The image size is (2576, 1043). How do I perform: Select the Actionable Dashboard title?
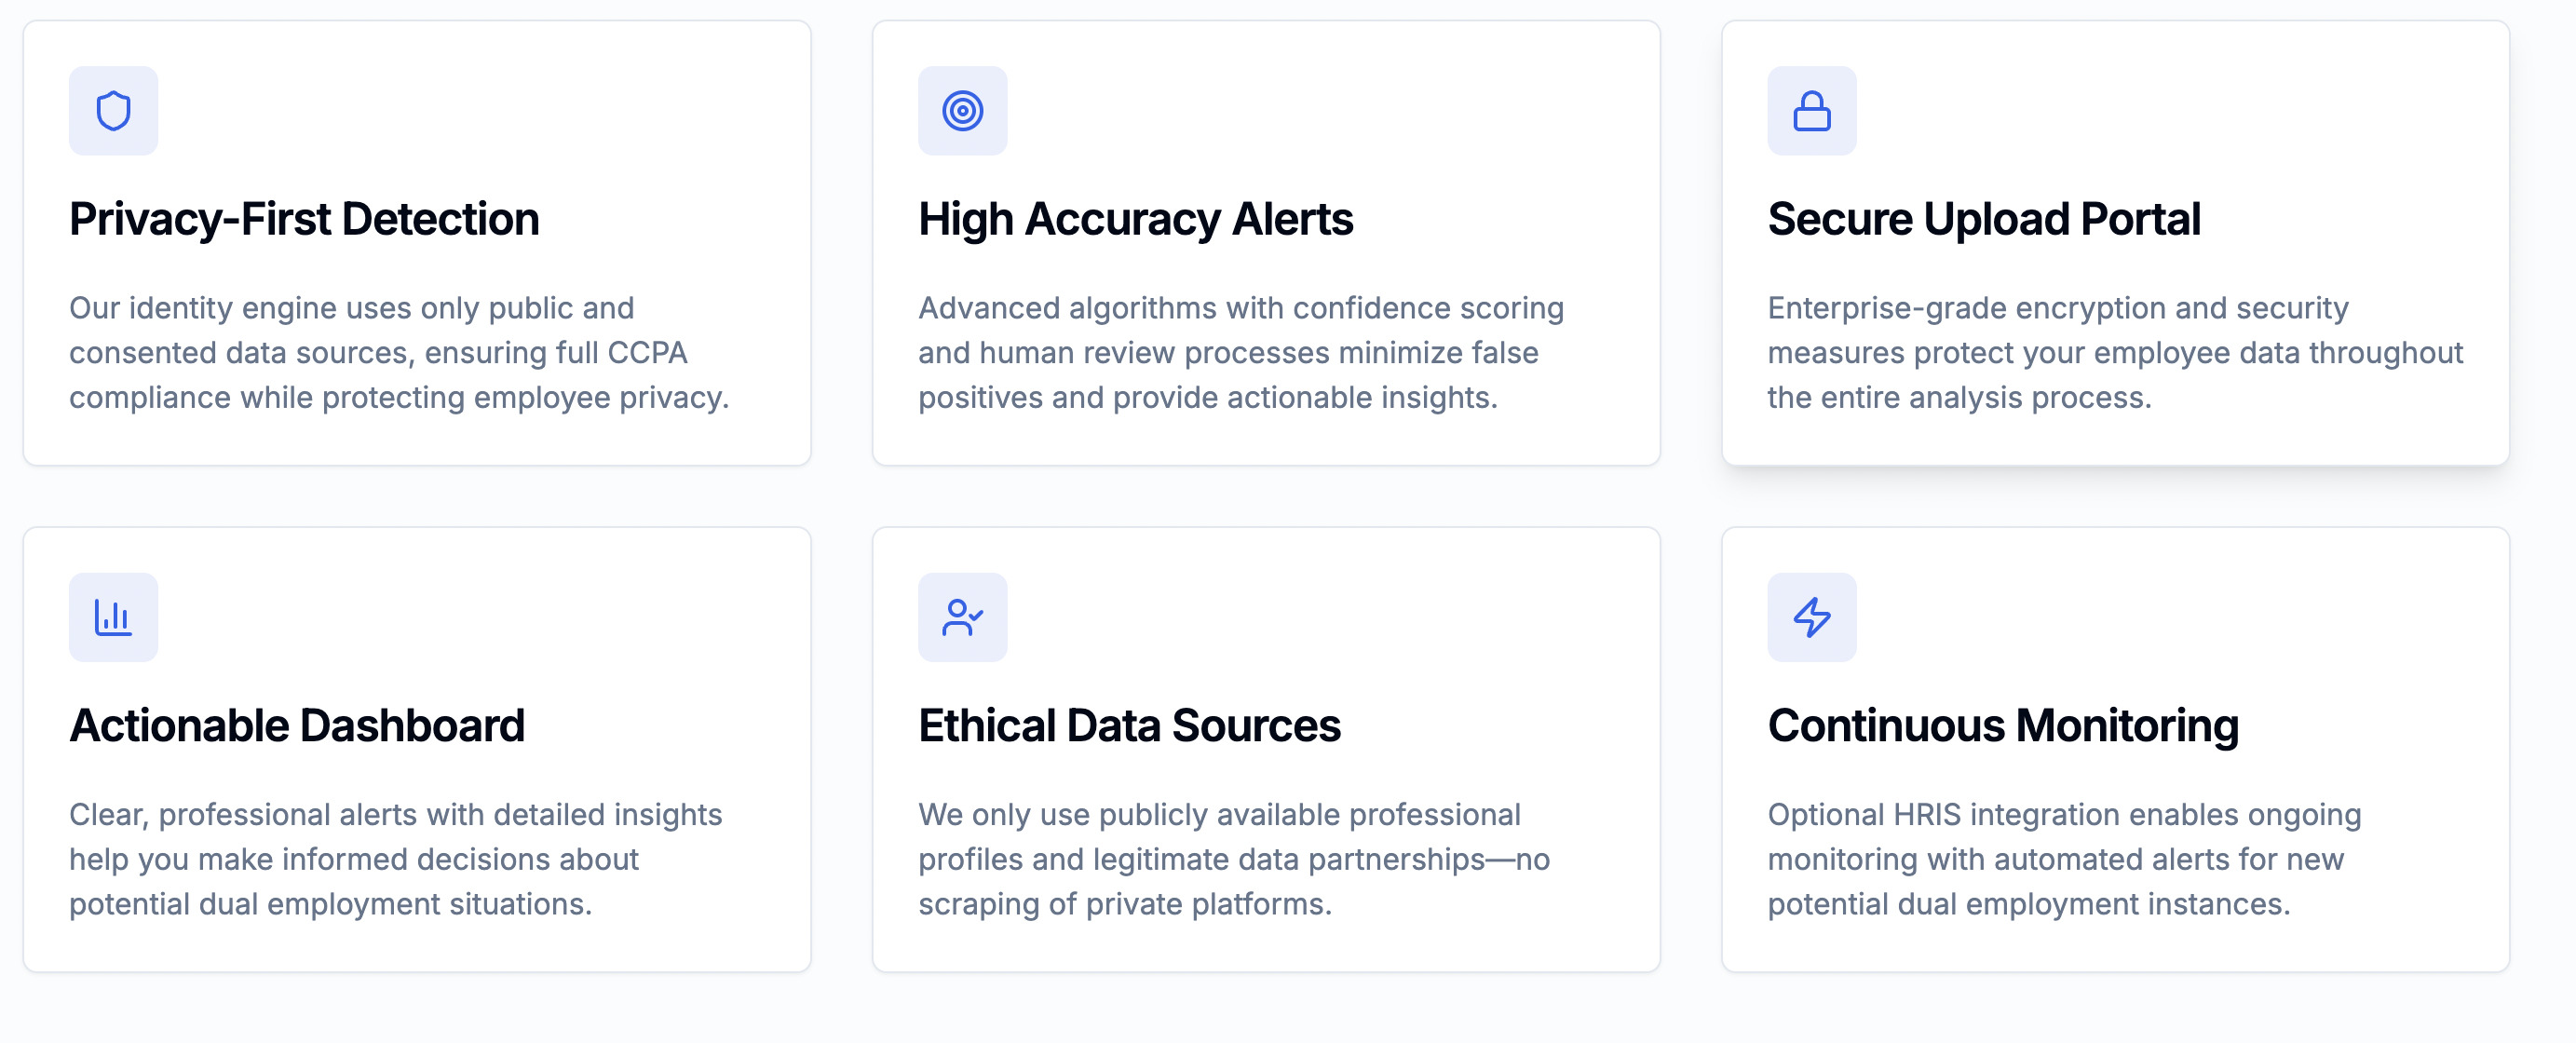coord(297,726)
